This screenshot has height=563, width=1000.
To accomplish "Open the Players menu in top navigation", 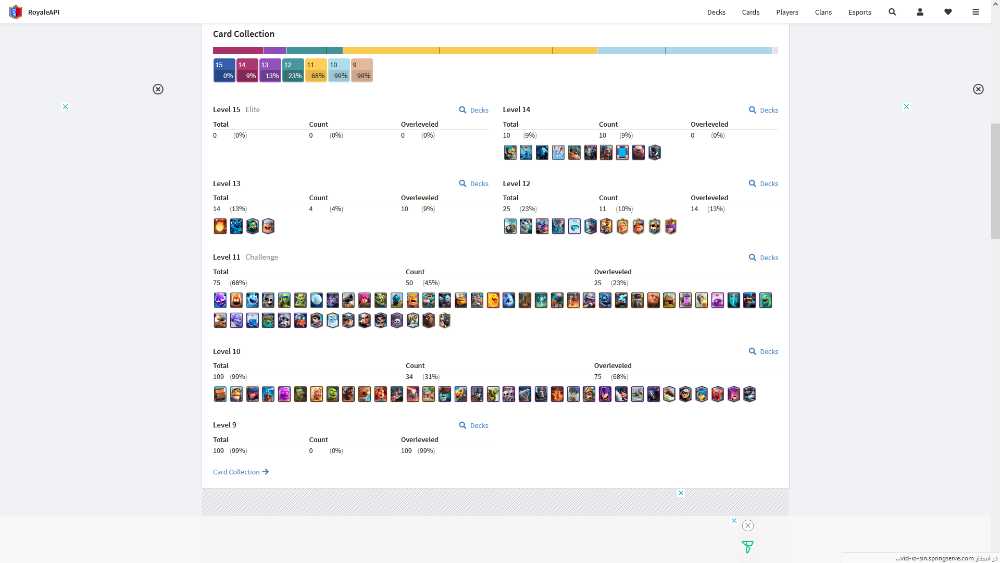I will (787, 12).
